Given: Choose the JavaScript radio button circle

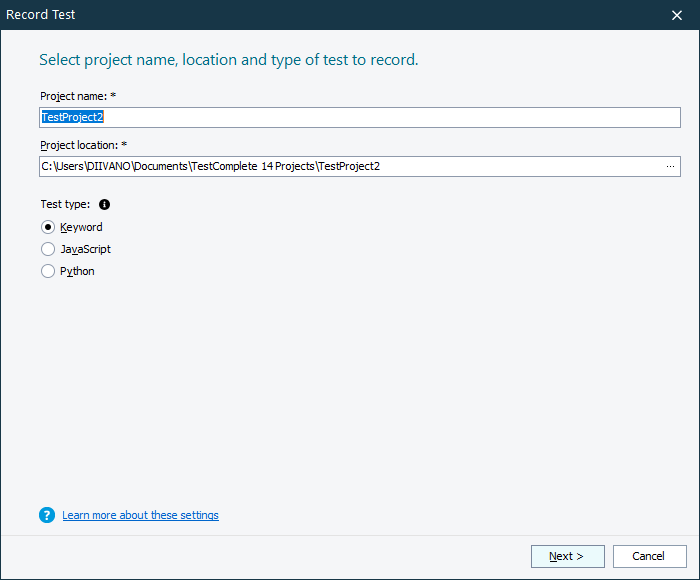Looking at the screenshot, I should coord(48,249).
